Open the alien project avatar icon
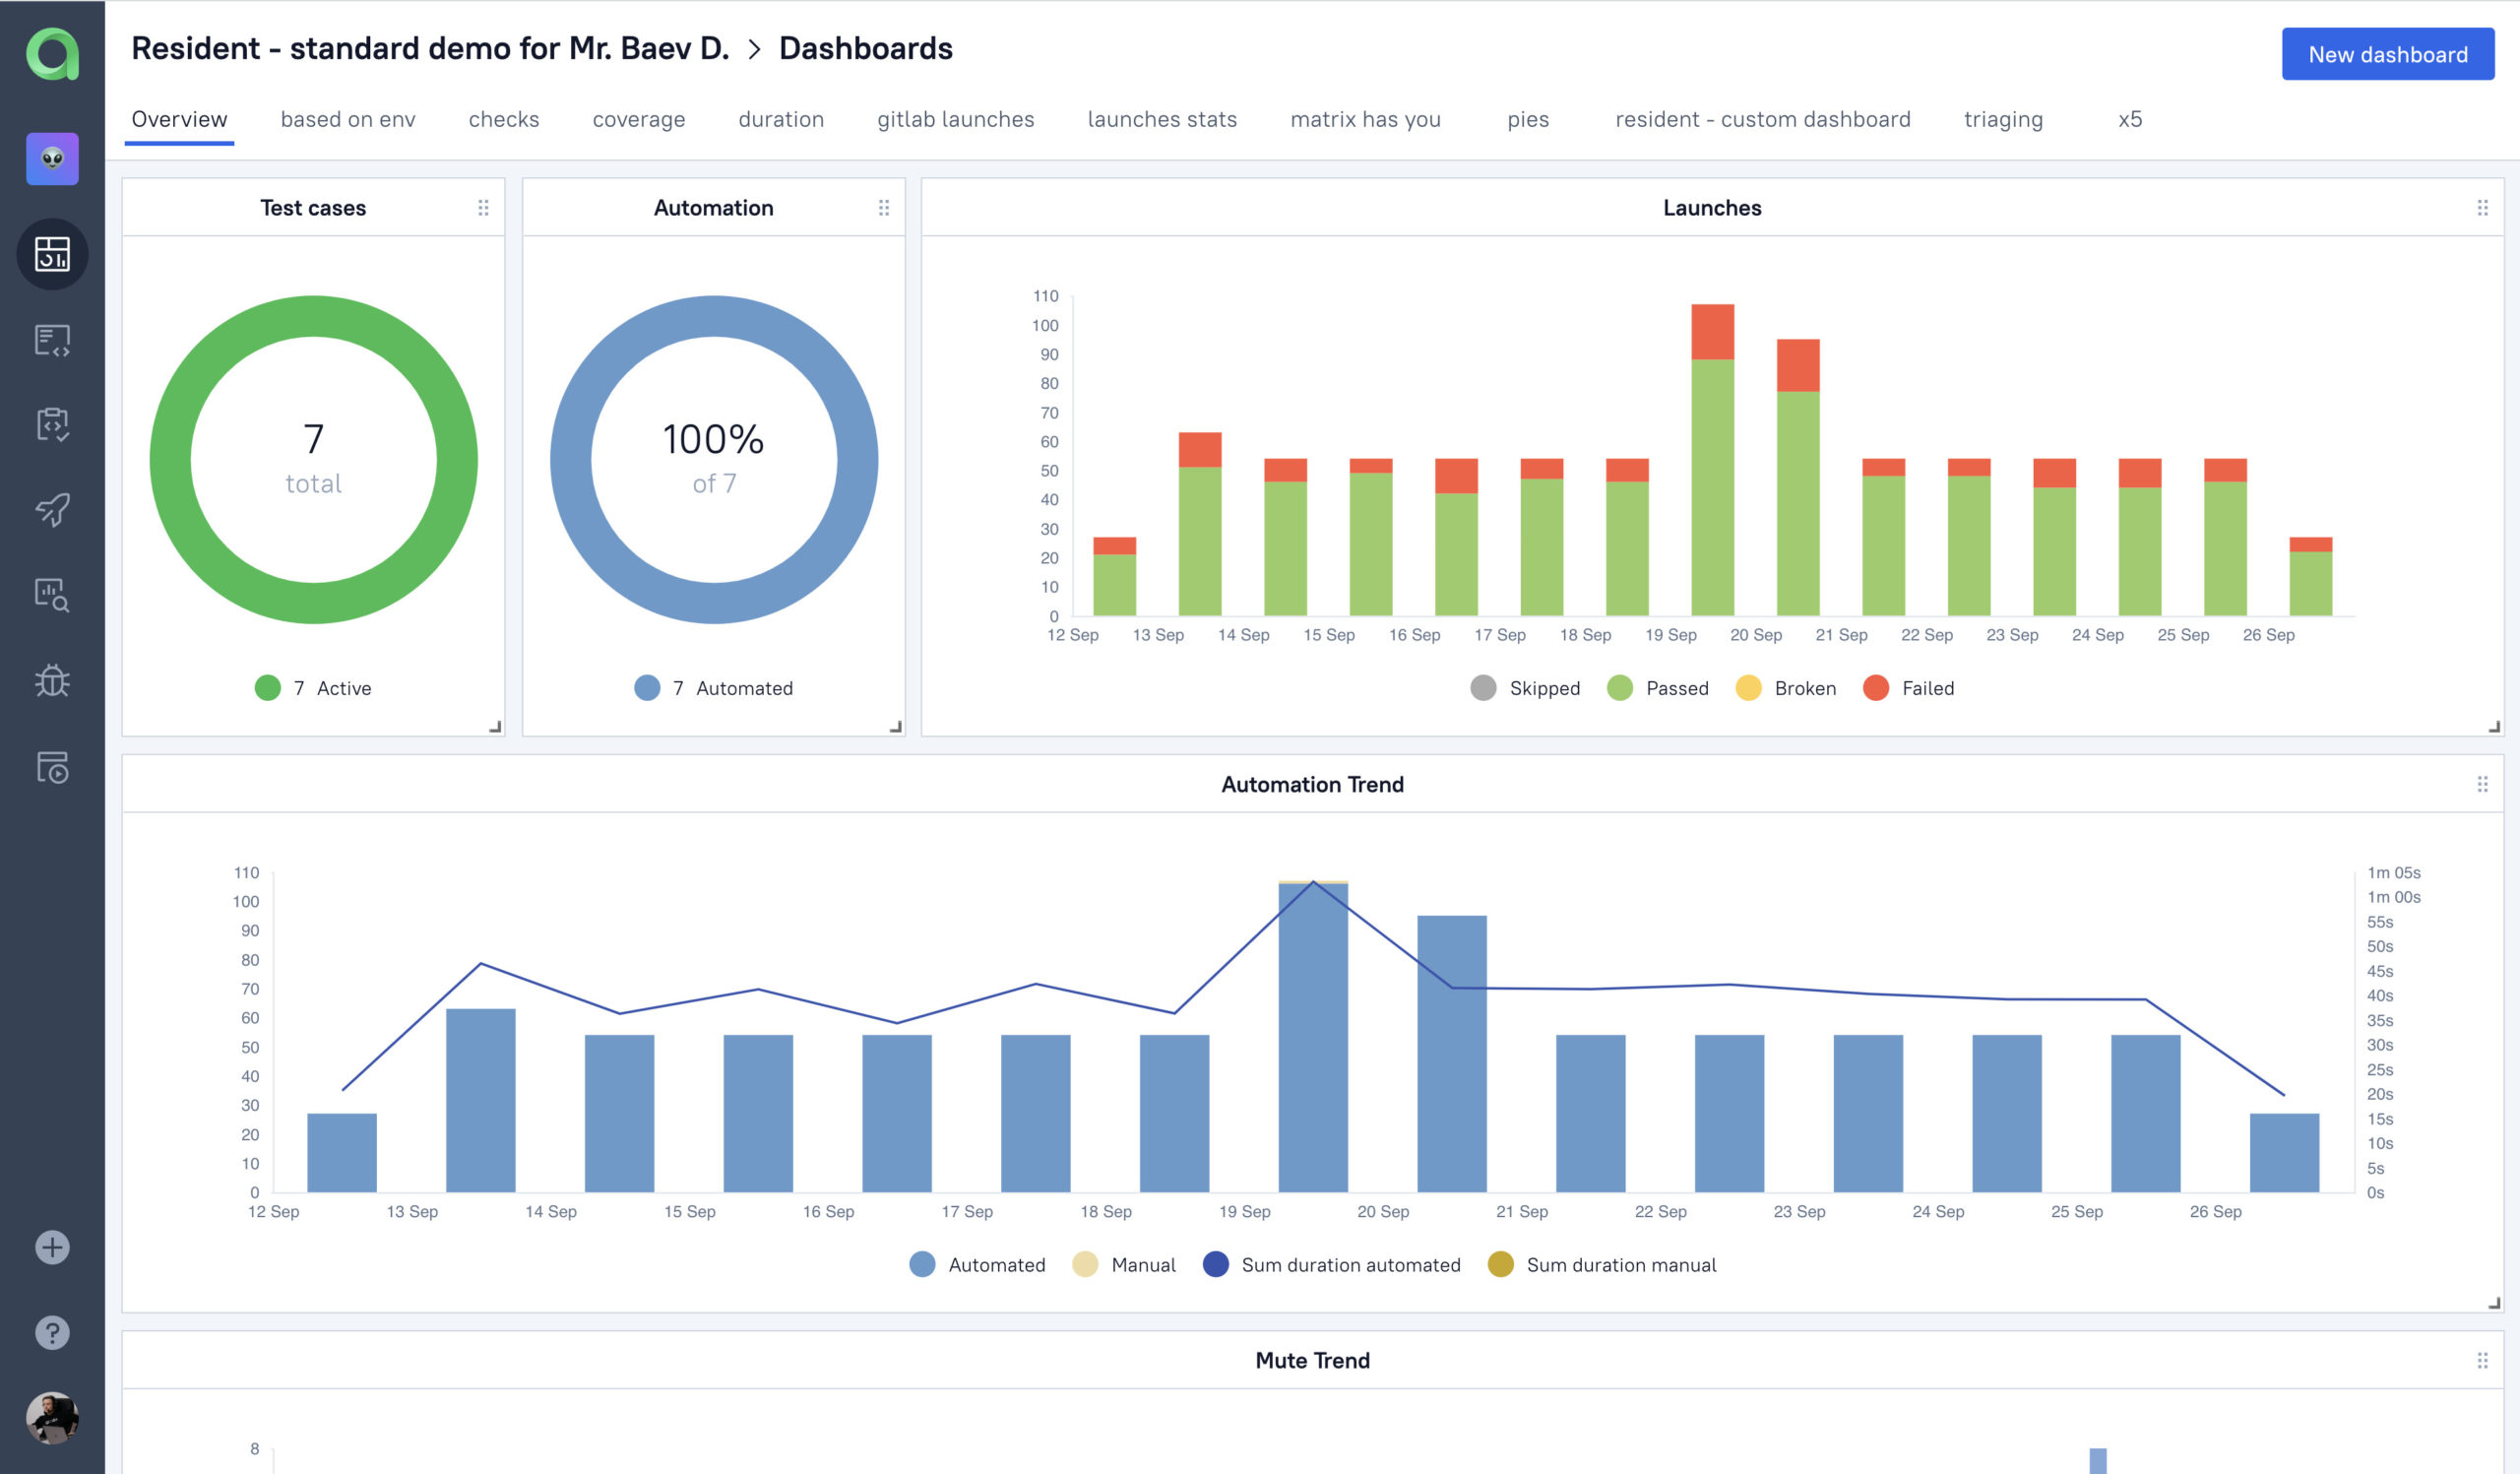This screenshot has width=2520, height=1474. [52, 159]
